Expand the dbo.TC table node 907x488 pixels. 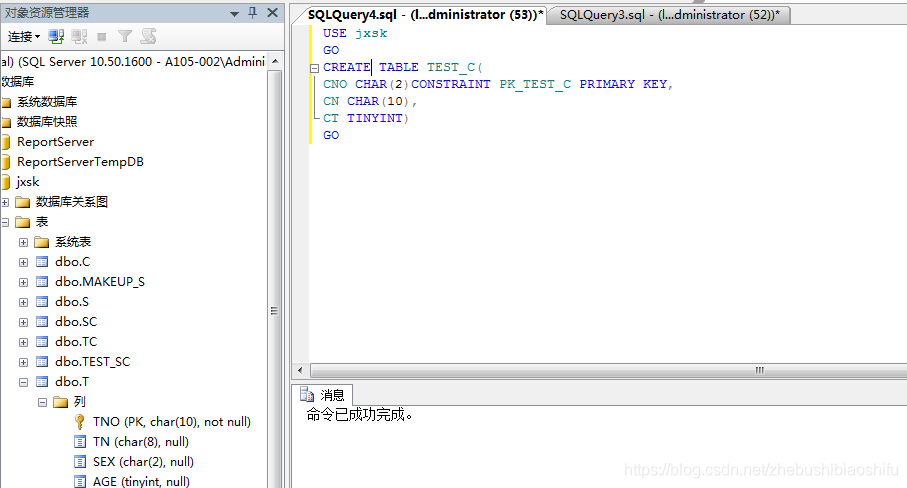tap(23, 342)
